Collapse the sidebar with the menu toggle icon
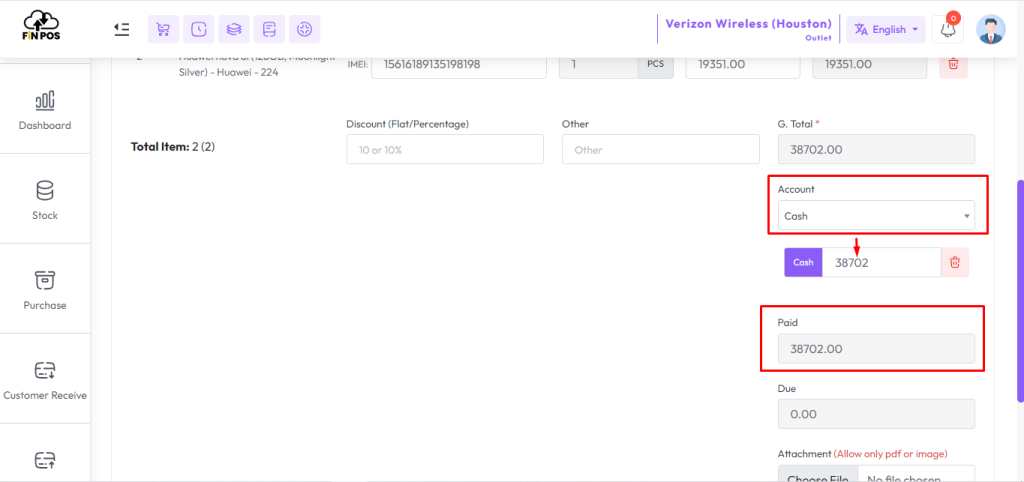Image resolution: width=1024 pixels, height=482 pixels. [x=121, y=29]
